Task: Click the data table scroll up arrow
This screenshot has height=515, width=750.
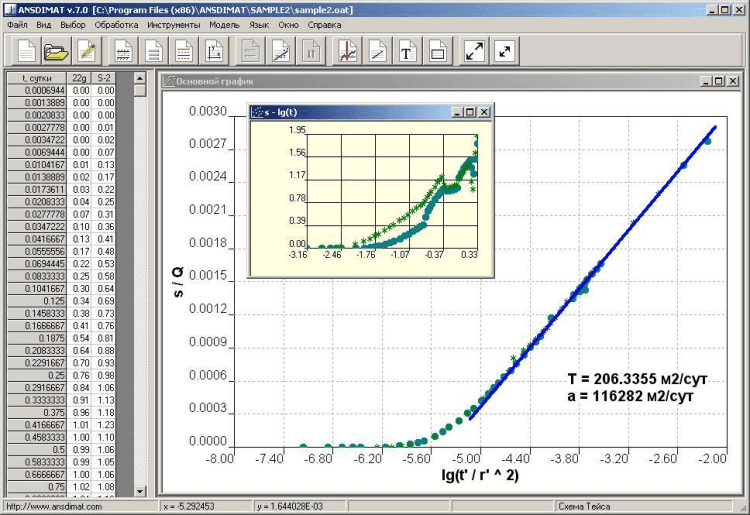Action: click(x=140, y=78)
